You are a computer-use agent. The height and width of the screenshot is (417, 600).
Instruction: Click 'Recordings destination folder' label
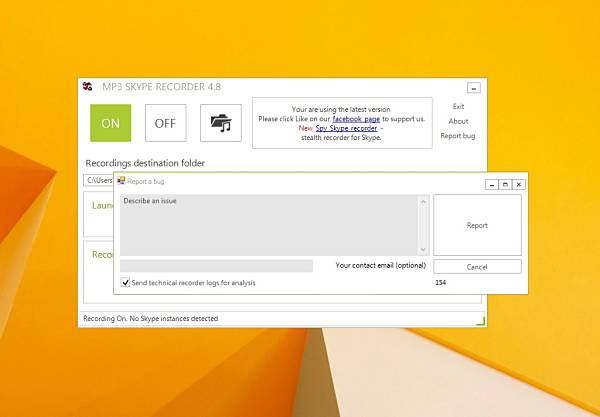[x=145, y=163]
